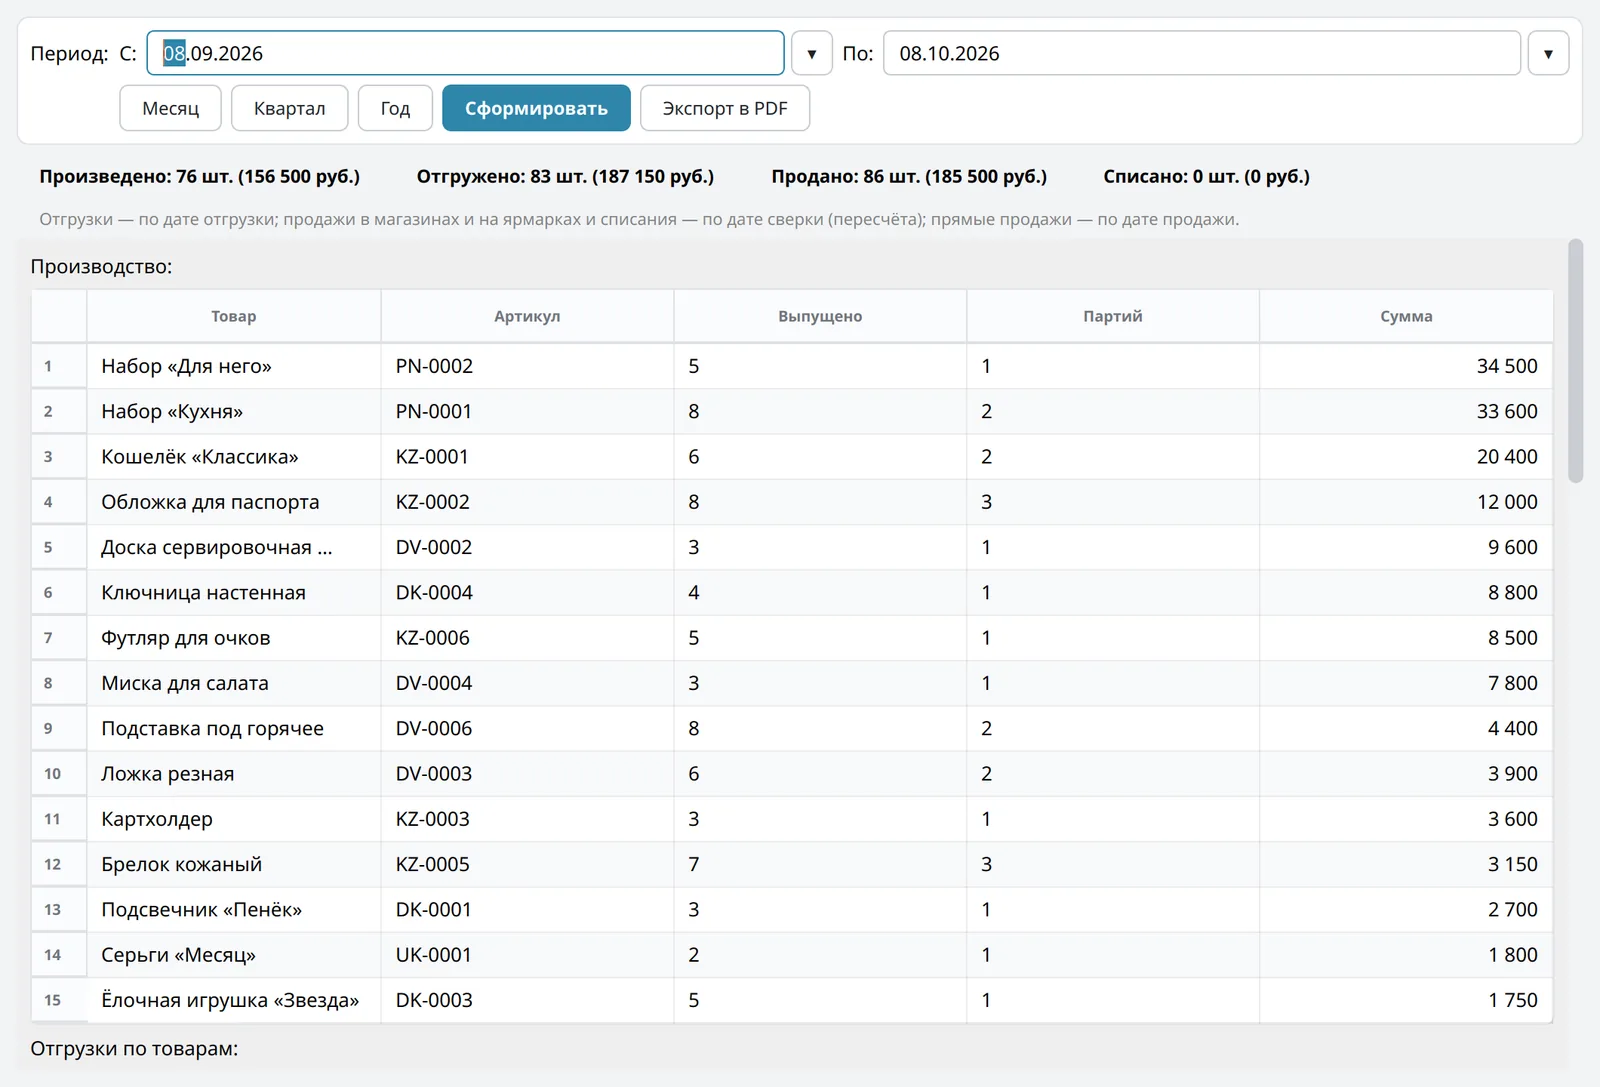The image size is (1600, 1087).
Task: Select the Футляр для очков cell
Action: click(234, 638)
